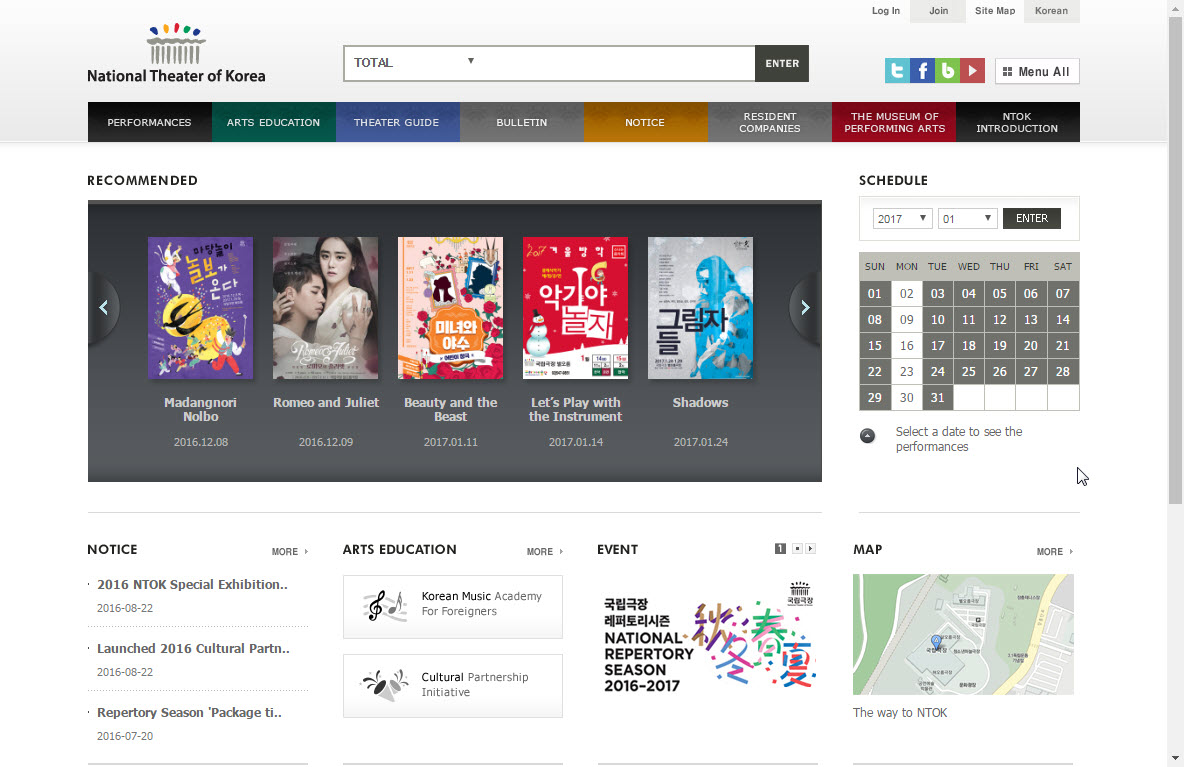Screen dimensions: 1184x767
Task: Open the Twitter social icon
Action: 897,71
